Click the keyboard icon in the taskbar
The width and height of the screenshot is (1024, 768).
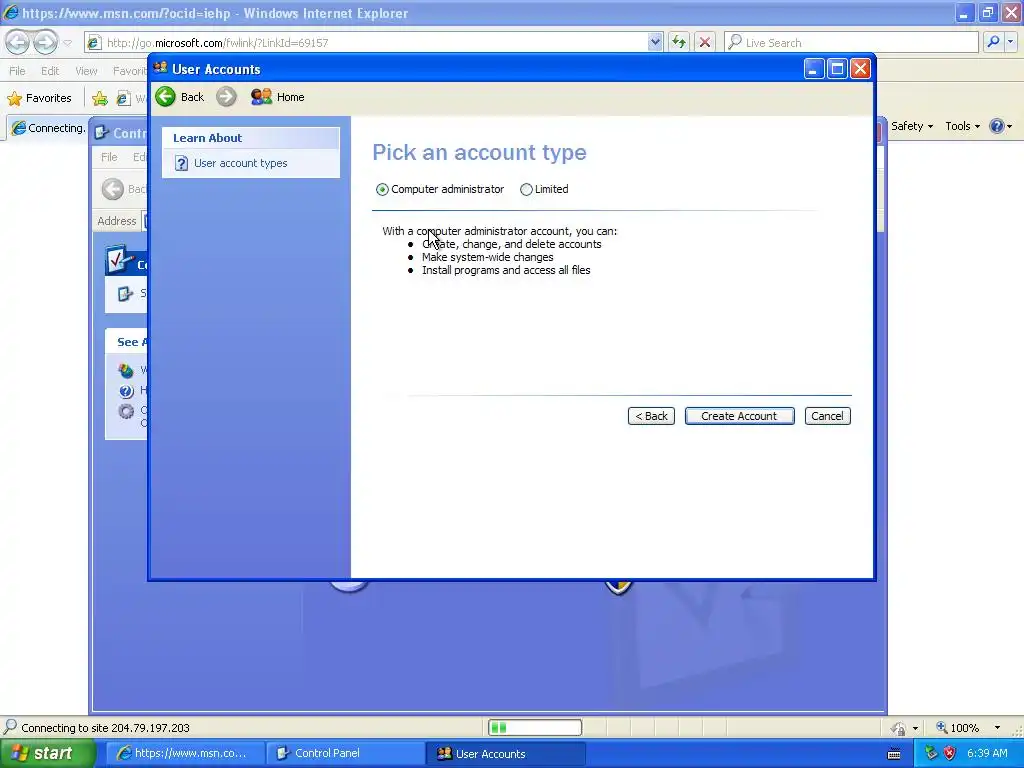click(x=894, y=754)
